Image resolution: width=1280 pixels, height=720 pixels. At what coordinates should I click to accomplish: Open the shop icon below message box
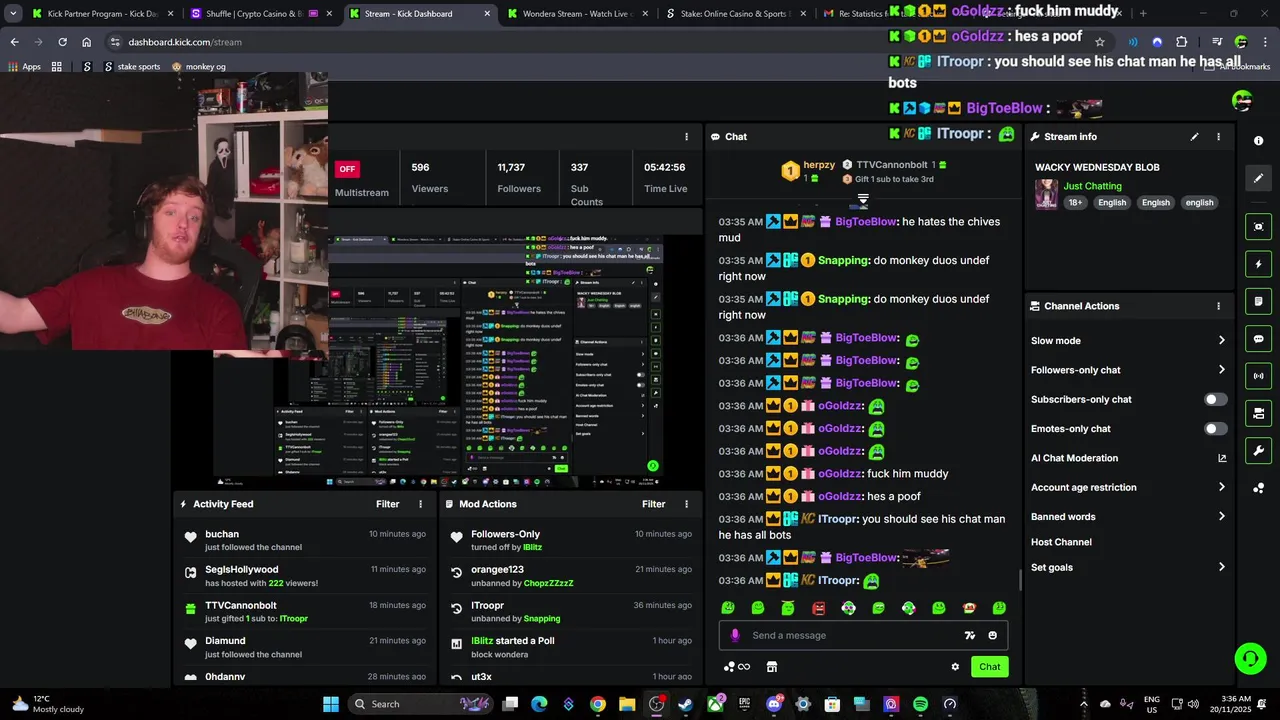(772, 667)
